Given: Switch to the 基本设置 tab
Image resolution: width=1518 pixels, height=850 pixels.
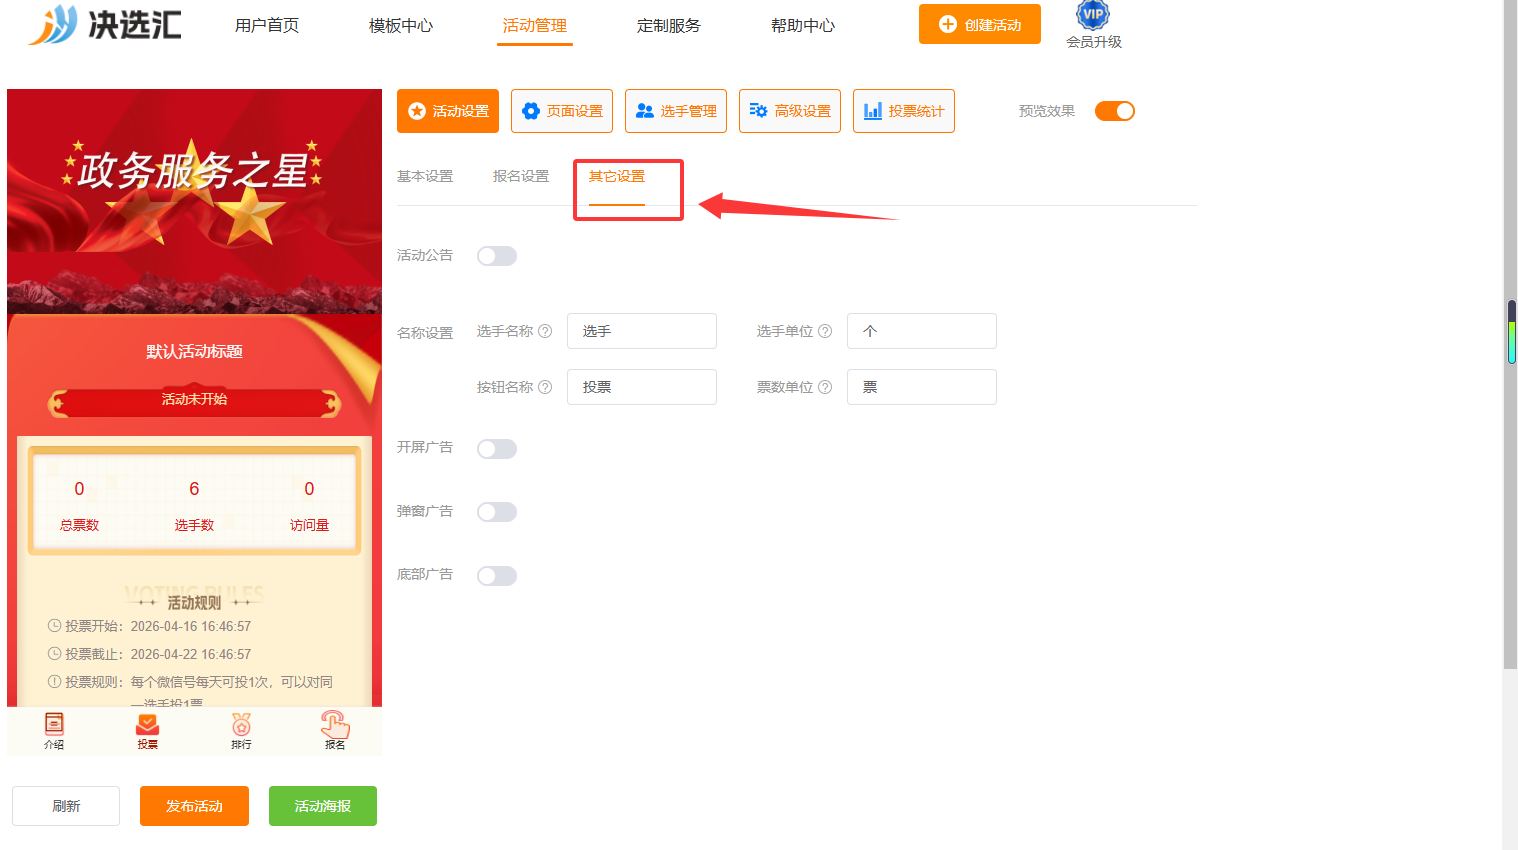Looking at the screenshot, I should pyautogui.click(x=425, y=176).
